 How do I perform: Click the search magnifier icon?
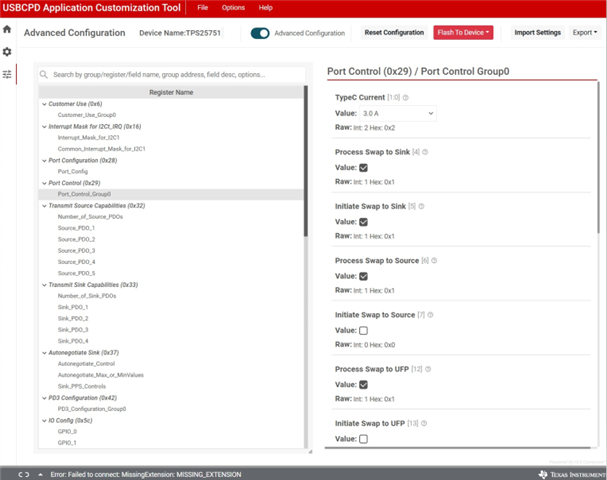click(x=44, y=74)
